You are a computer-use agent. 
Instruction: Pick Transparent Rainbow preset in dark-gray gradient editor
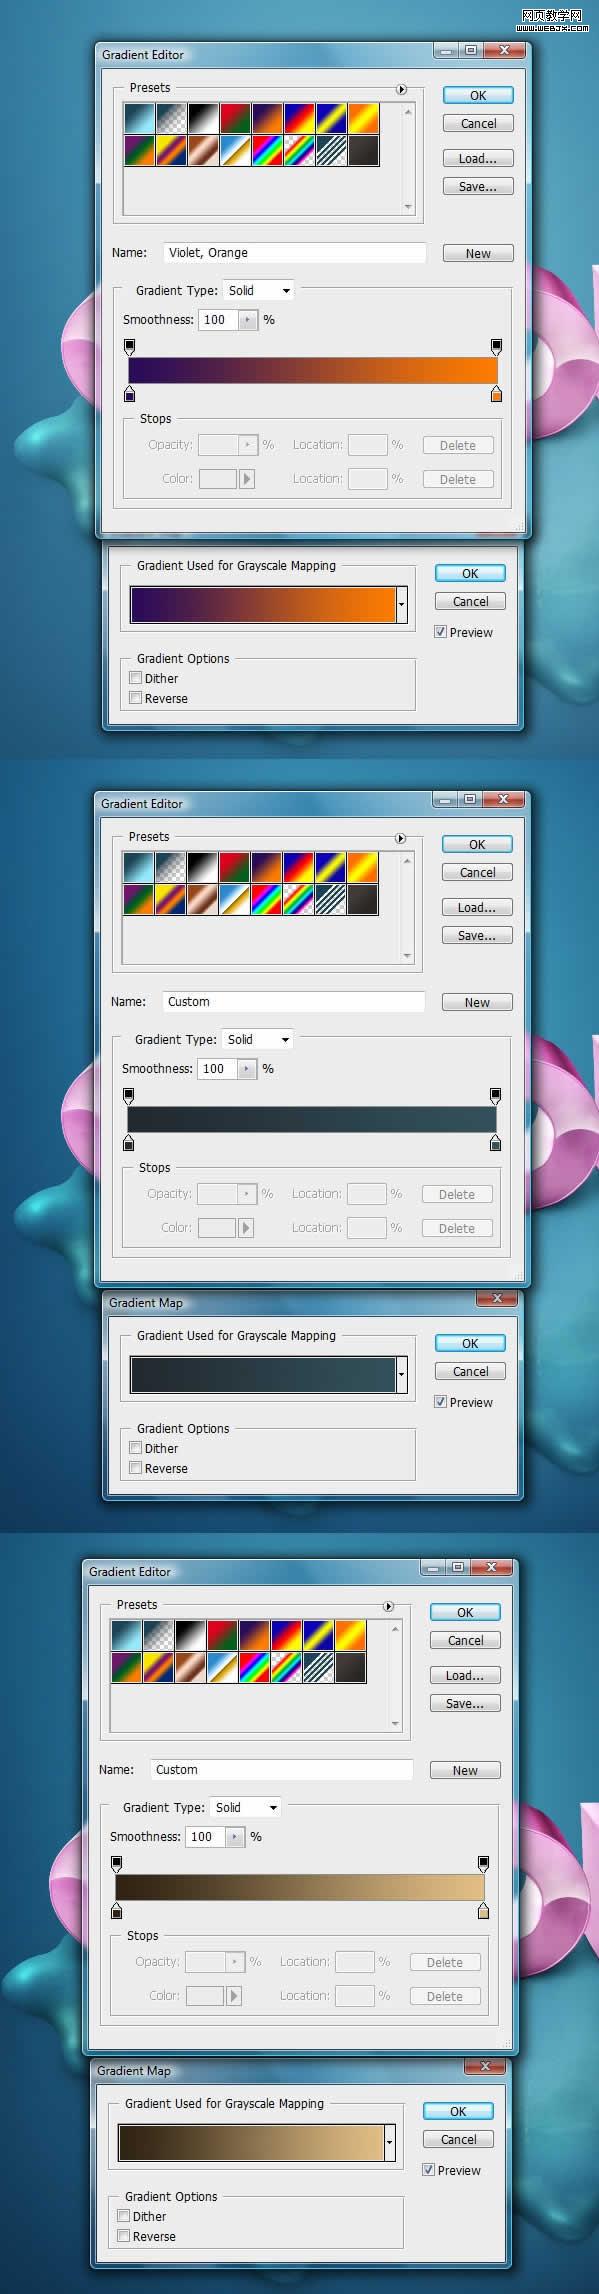coord(298,899)
